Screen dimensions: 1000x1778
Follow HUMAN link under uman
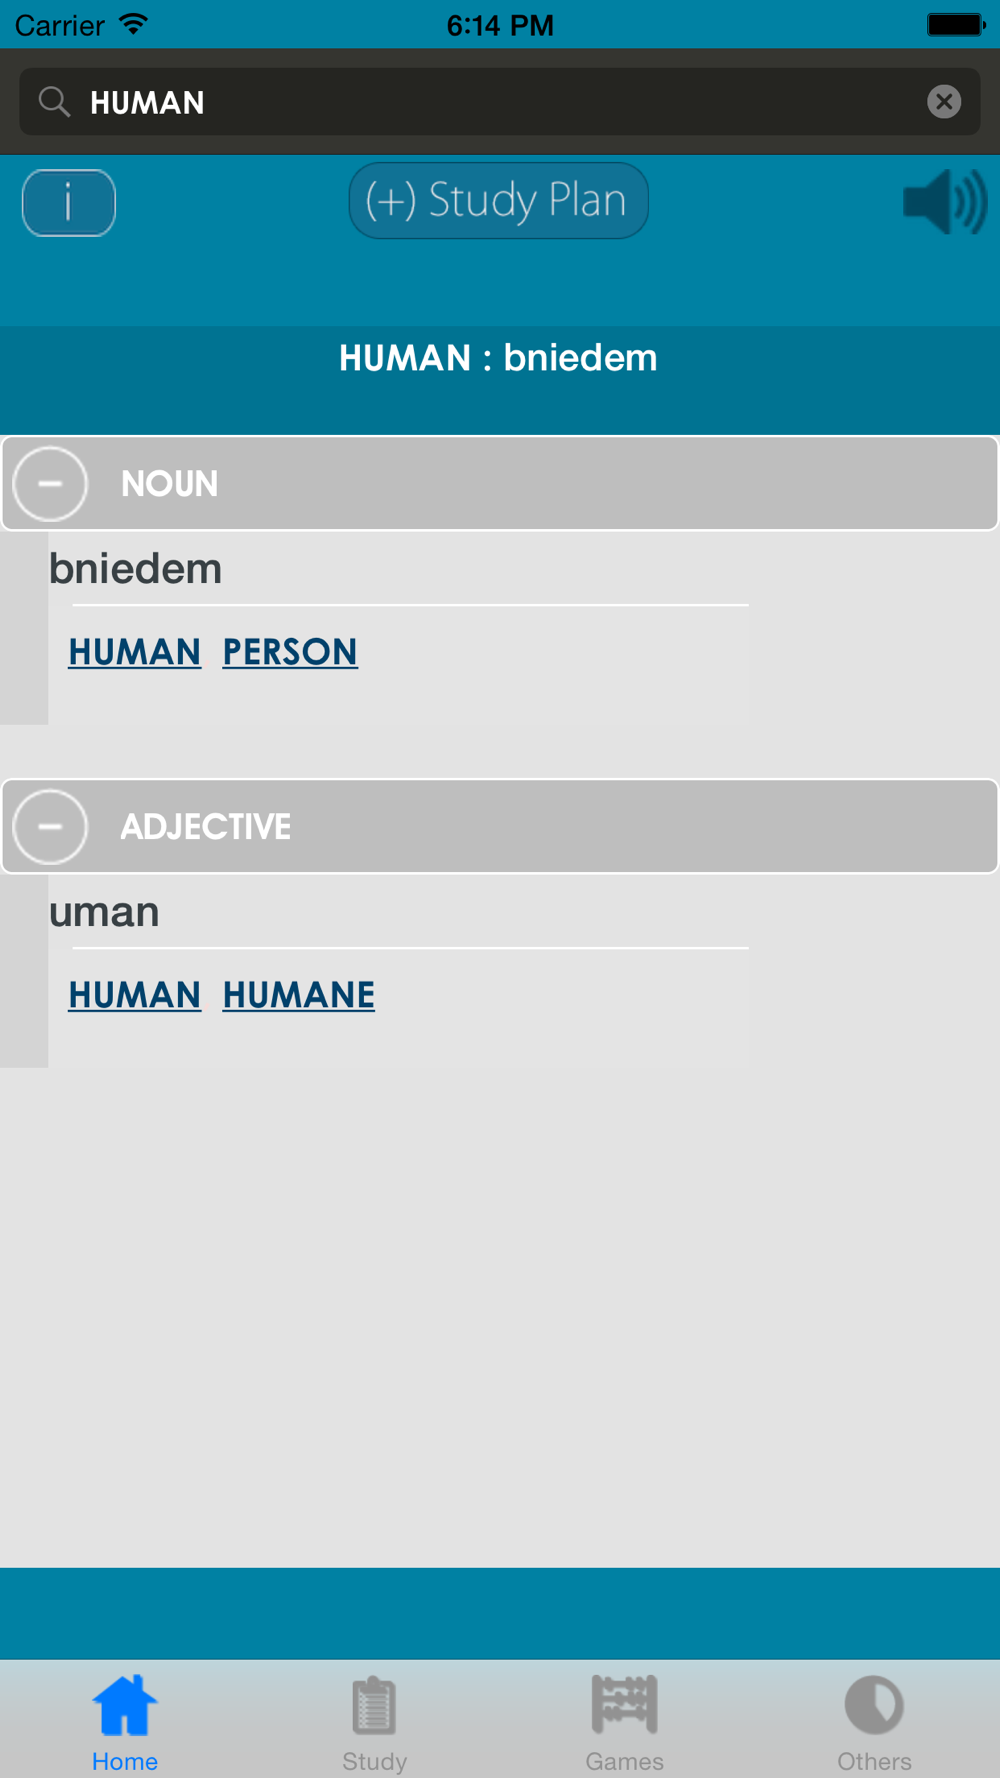click(x=135, y=995)
